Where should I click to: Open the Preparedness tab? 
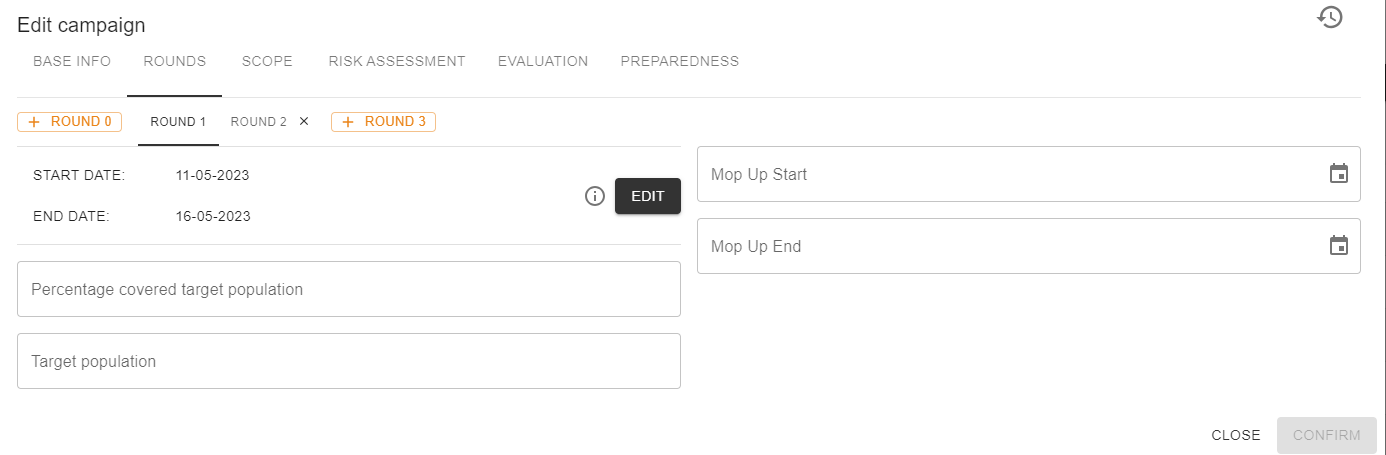tap(680, 61)
